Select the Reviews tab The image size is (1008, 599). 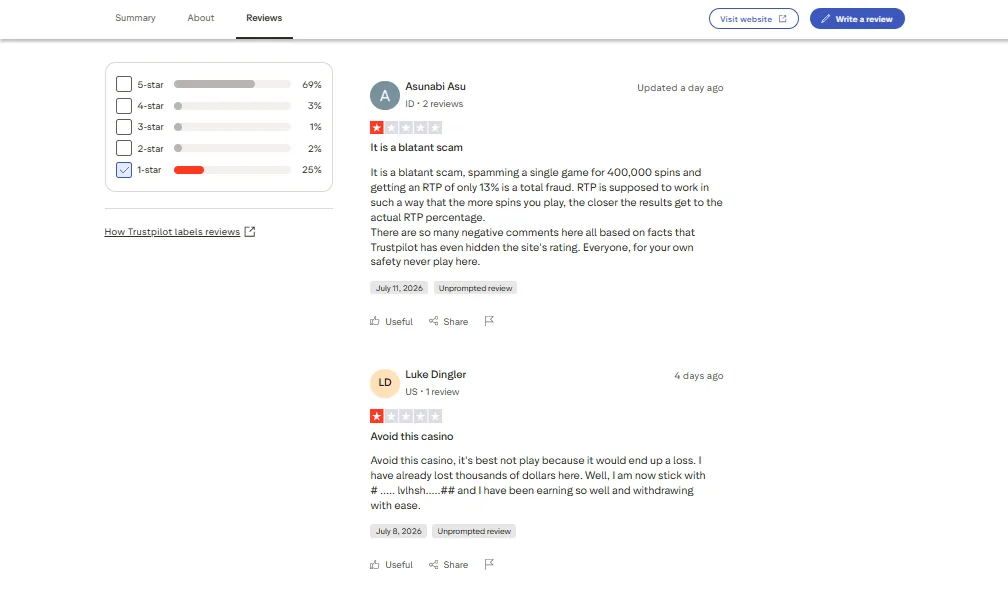click(264, 18)
